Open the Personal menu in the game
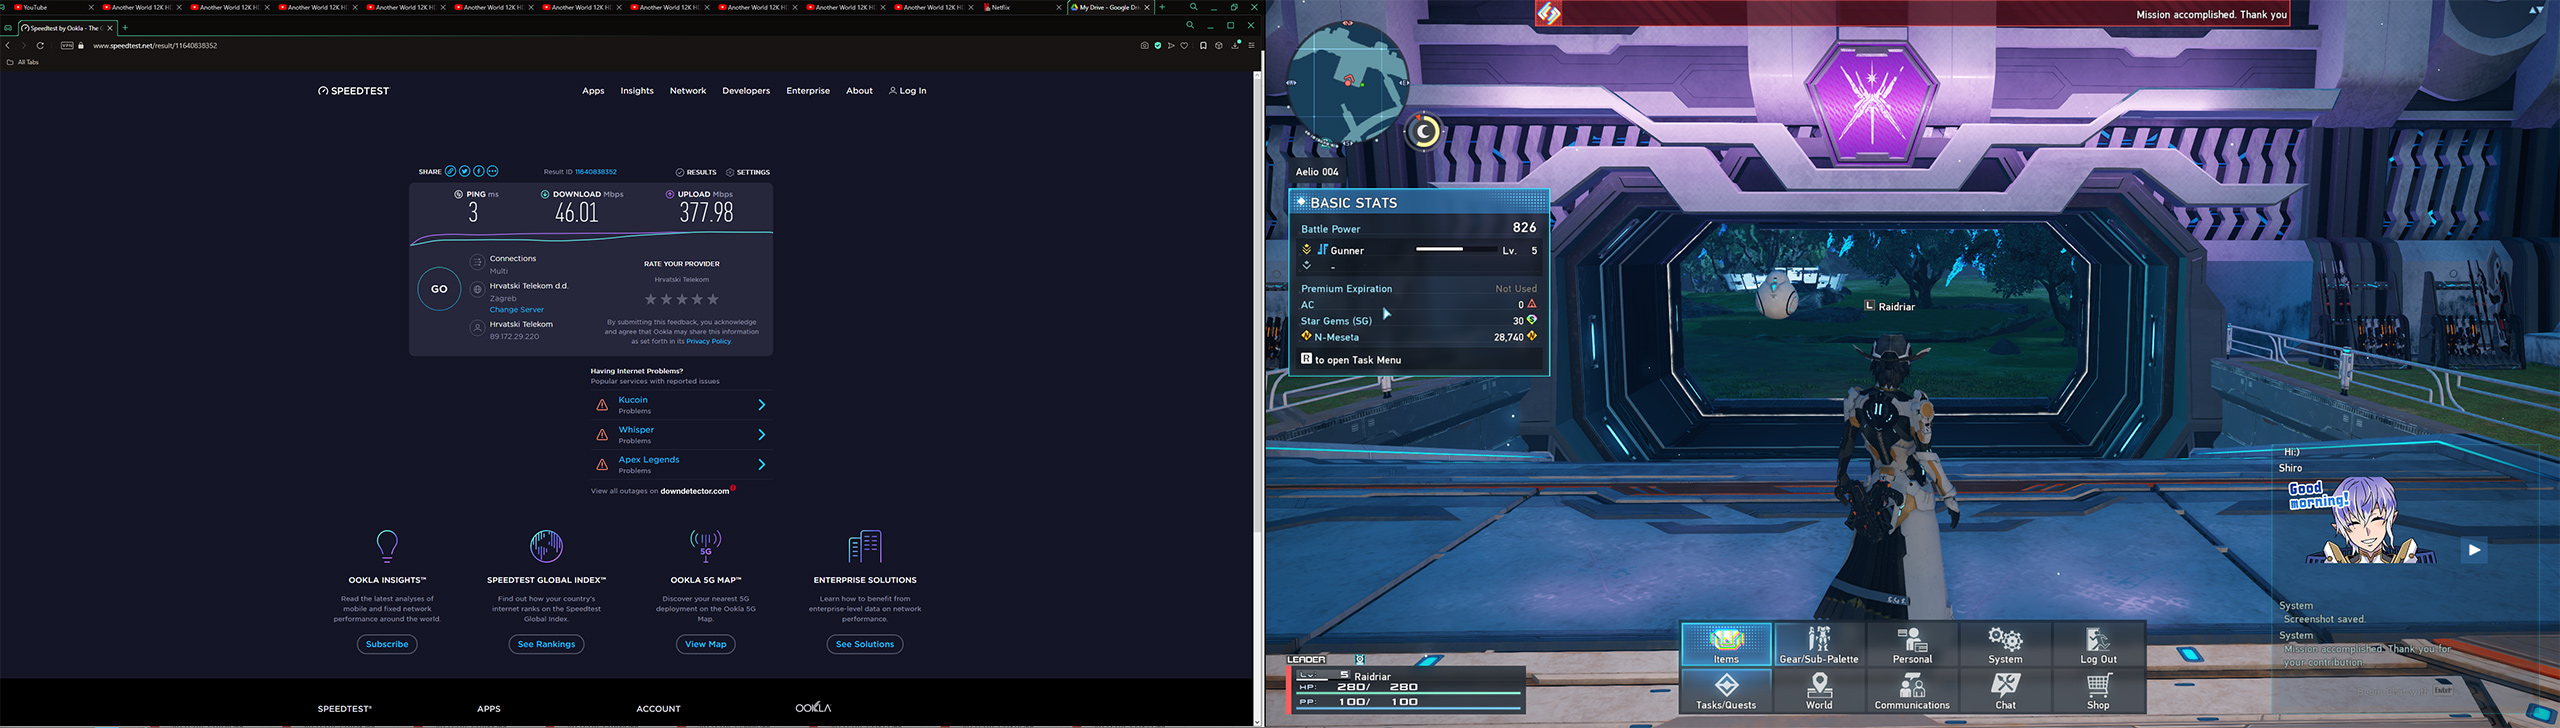The height and width of the screenshot is (728, 2560). [1912, 644]
